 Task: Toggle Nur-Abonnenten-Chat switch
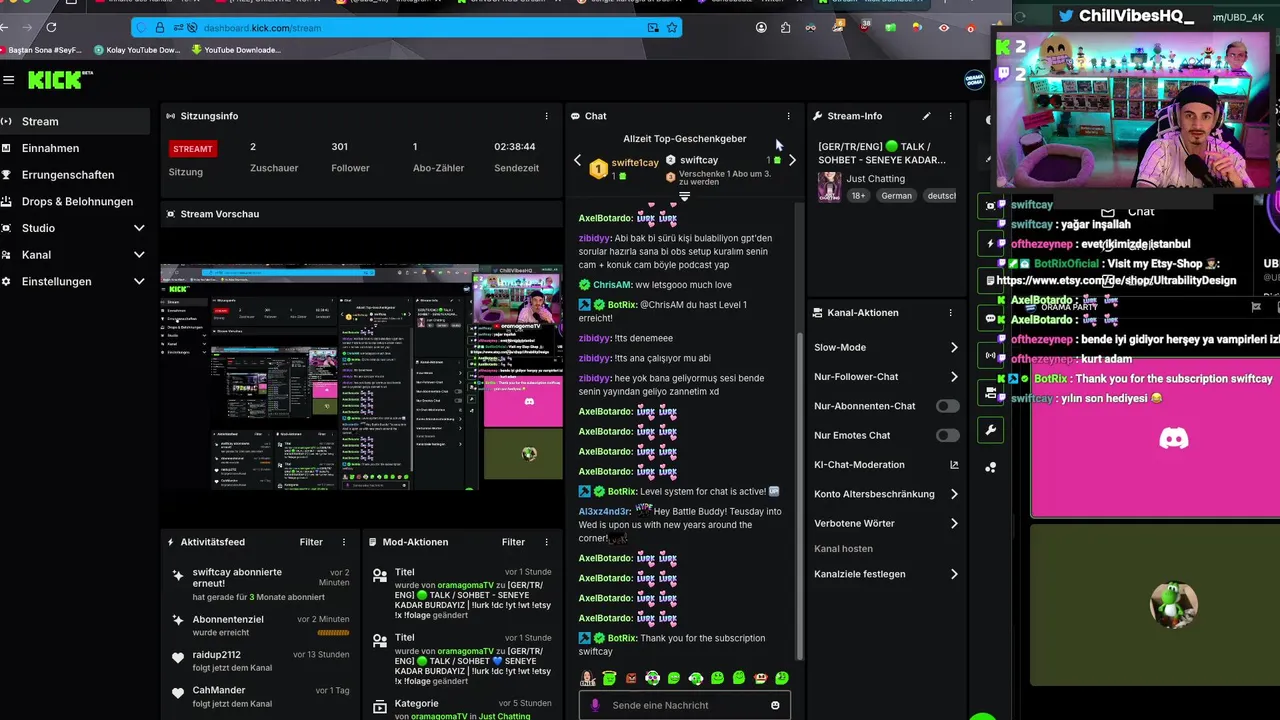click(947, 406)
